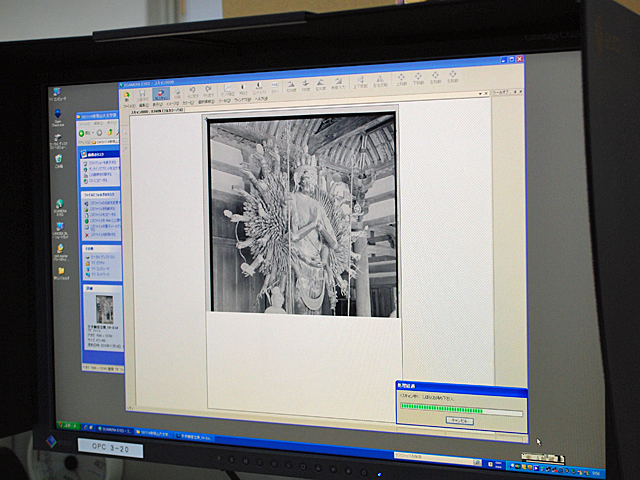Click キャンセル button in progress dialog

[460, 420]
